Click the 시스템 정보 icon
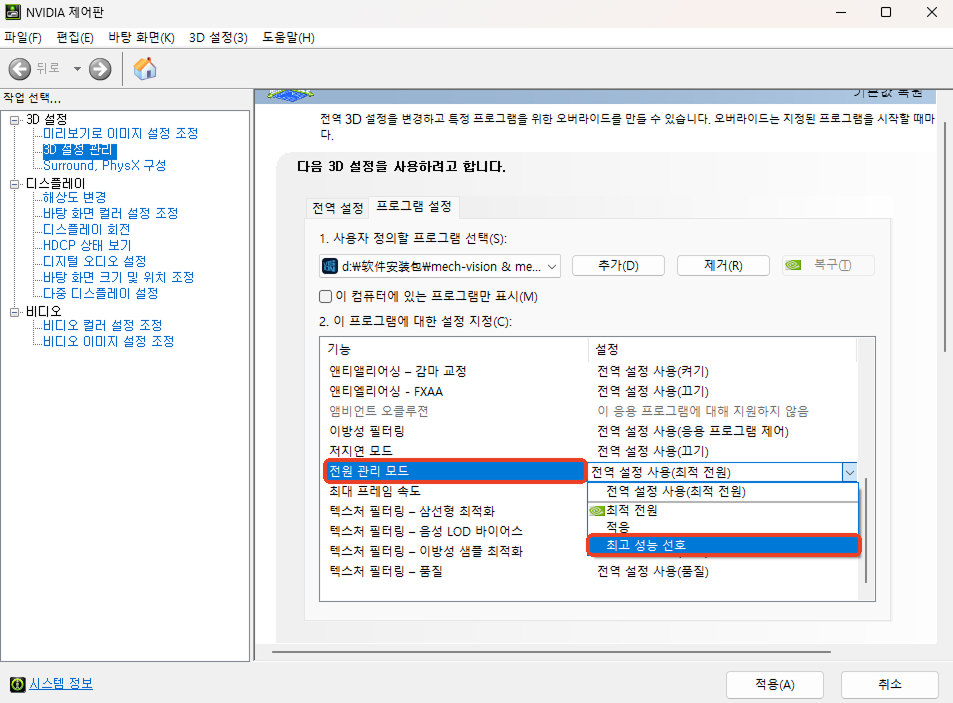The height and width of the screenshot is (703, 953). pos(18,684)
